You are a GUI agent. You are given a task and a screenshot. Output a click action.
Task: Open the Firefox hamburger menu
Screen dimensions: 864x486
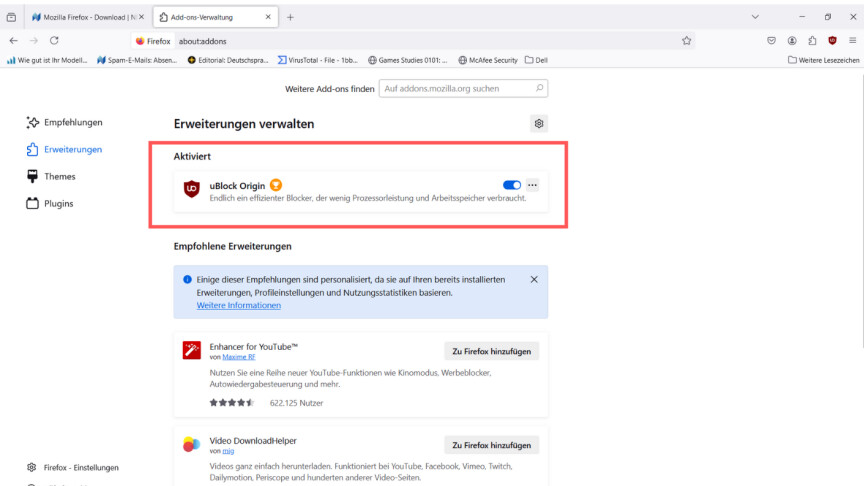pyautogui.click(x=852, y=41)
